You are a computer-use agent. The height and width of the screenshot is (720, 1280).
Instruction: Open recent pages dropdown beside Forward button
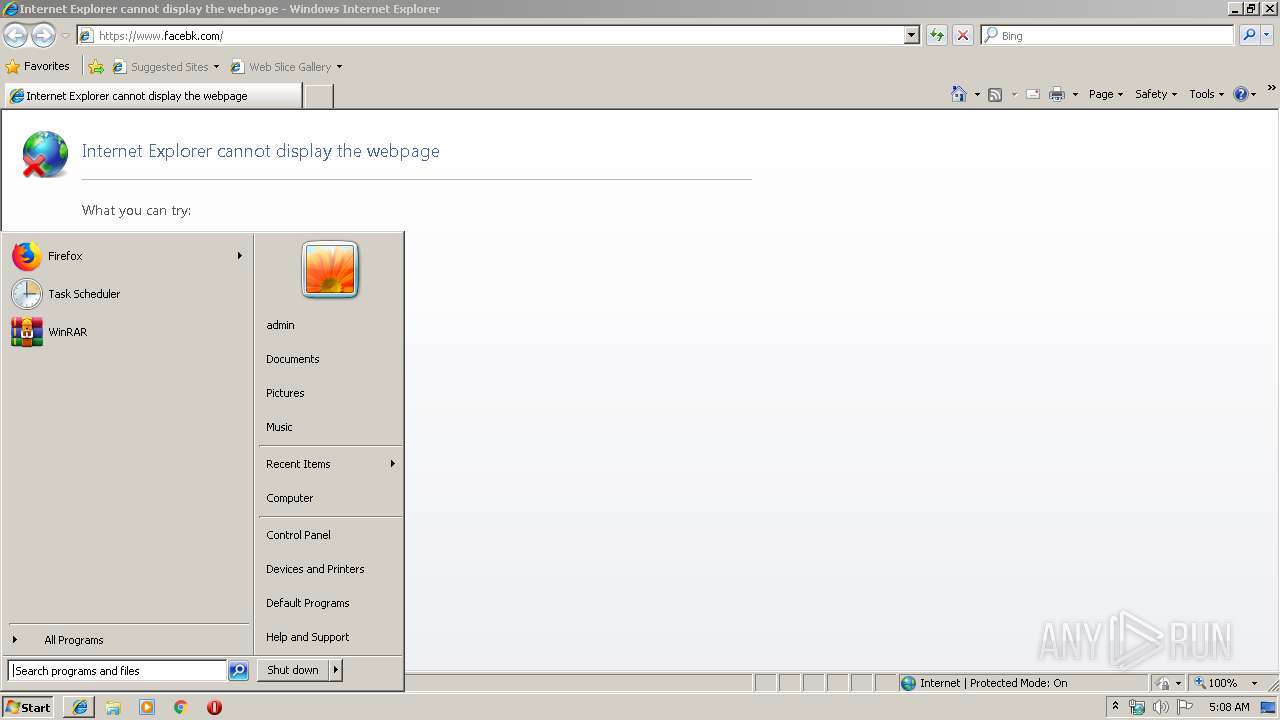(x=65, y=36)
